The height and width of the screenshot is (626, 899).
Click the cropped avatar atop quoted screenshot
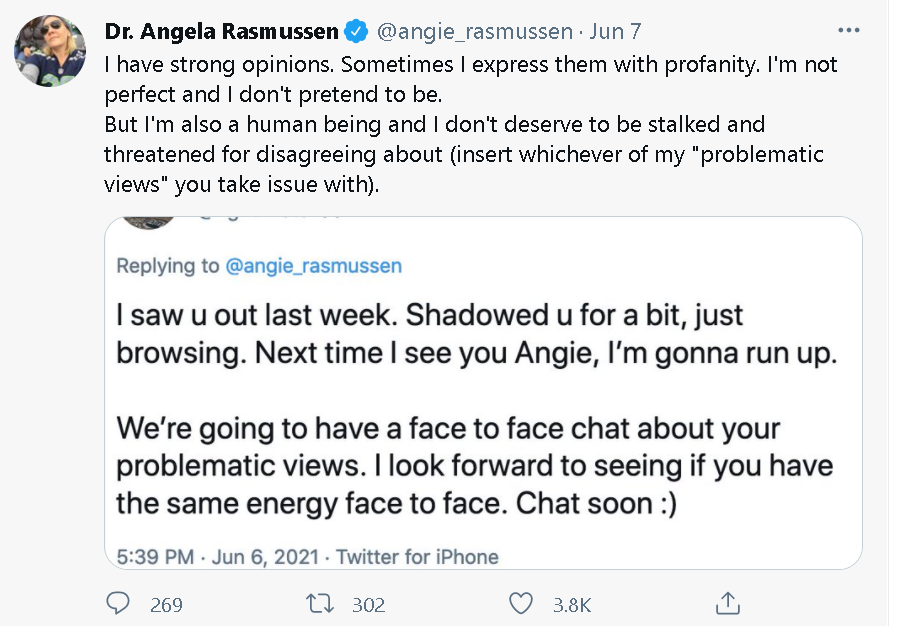147,223
